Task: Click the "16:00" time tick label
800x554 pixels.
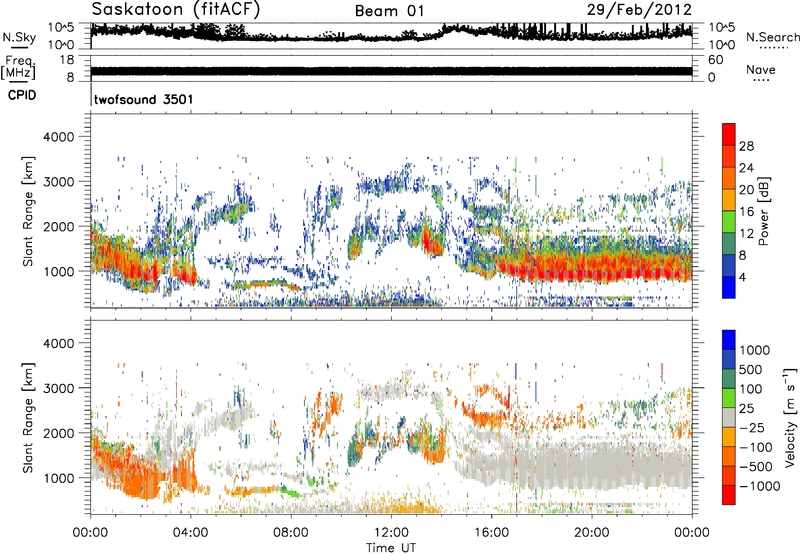Action: 491,533
